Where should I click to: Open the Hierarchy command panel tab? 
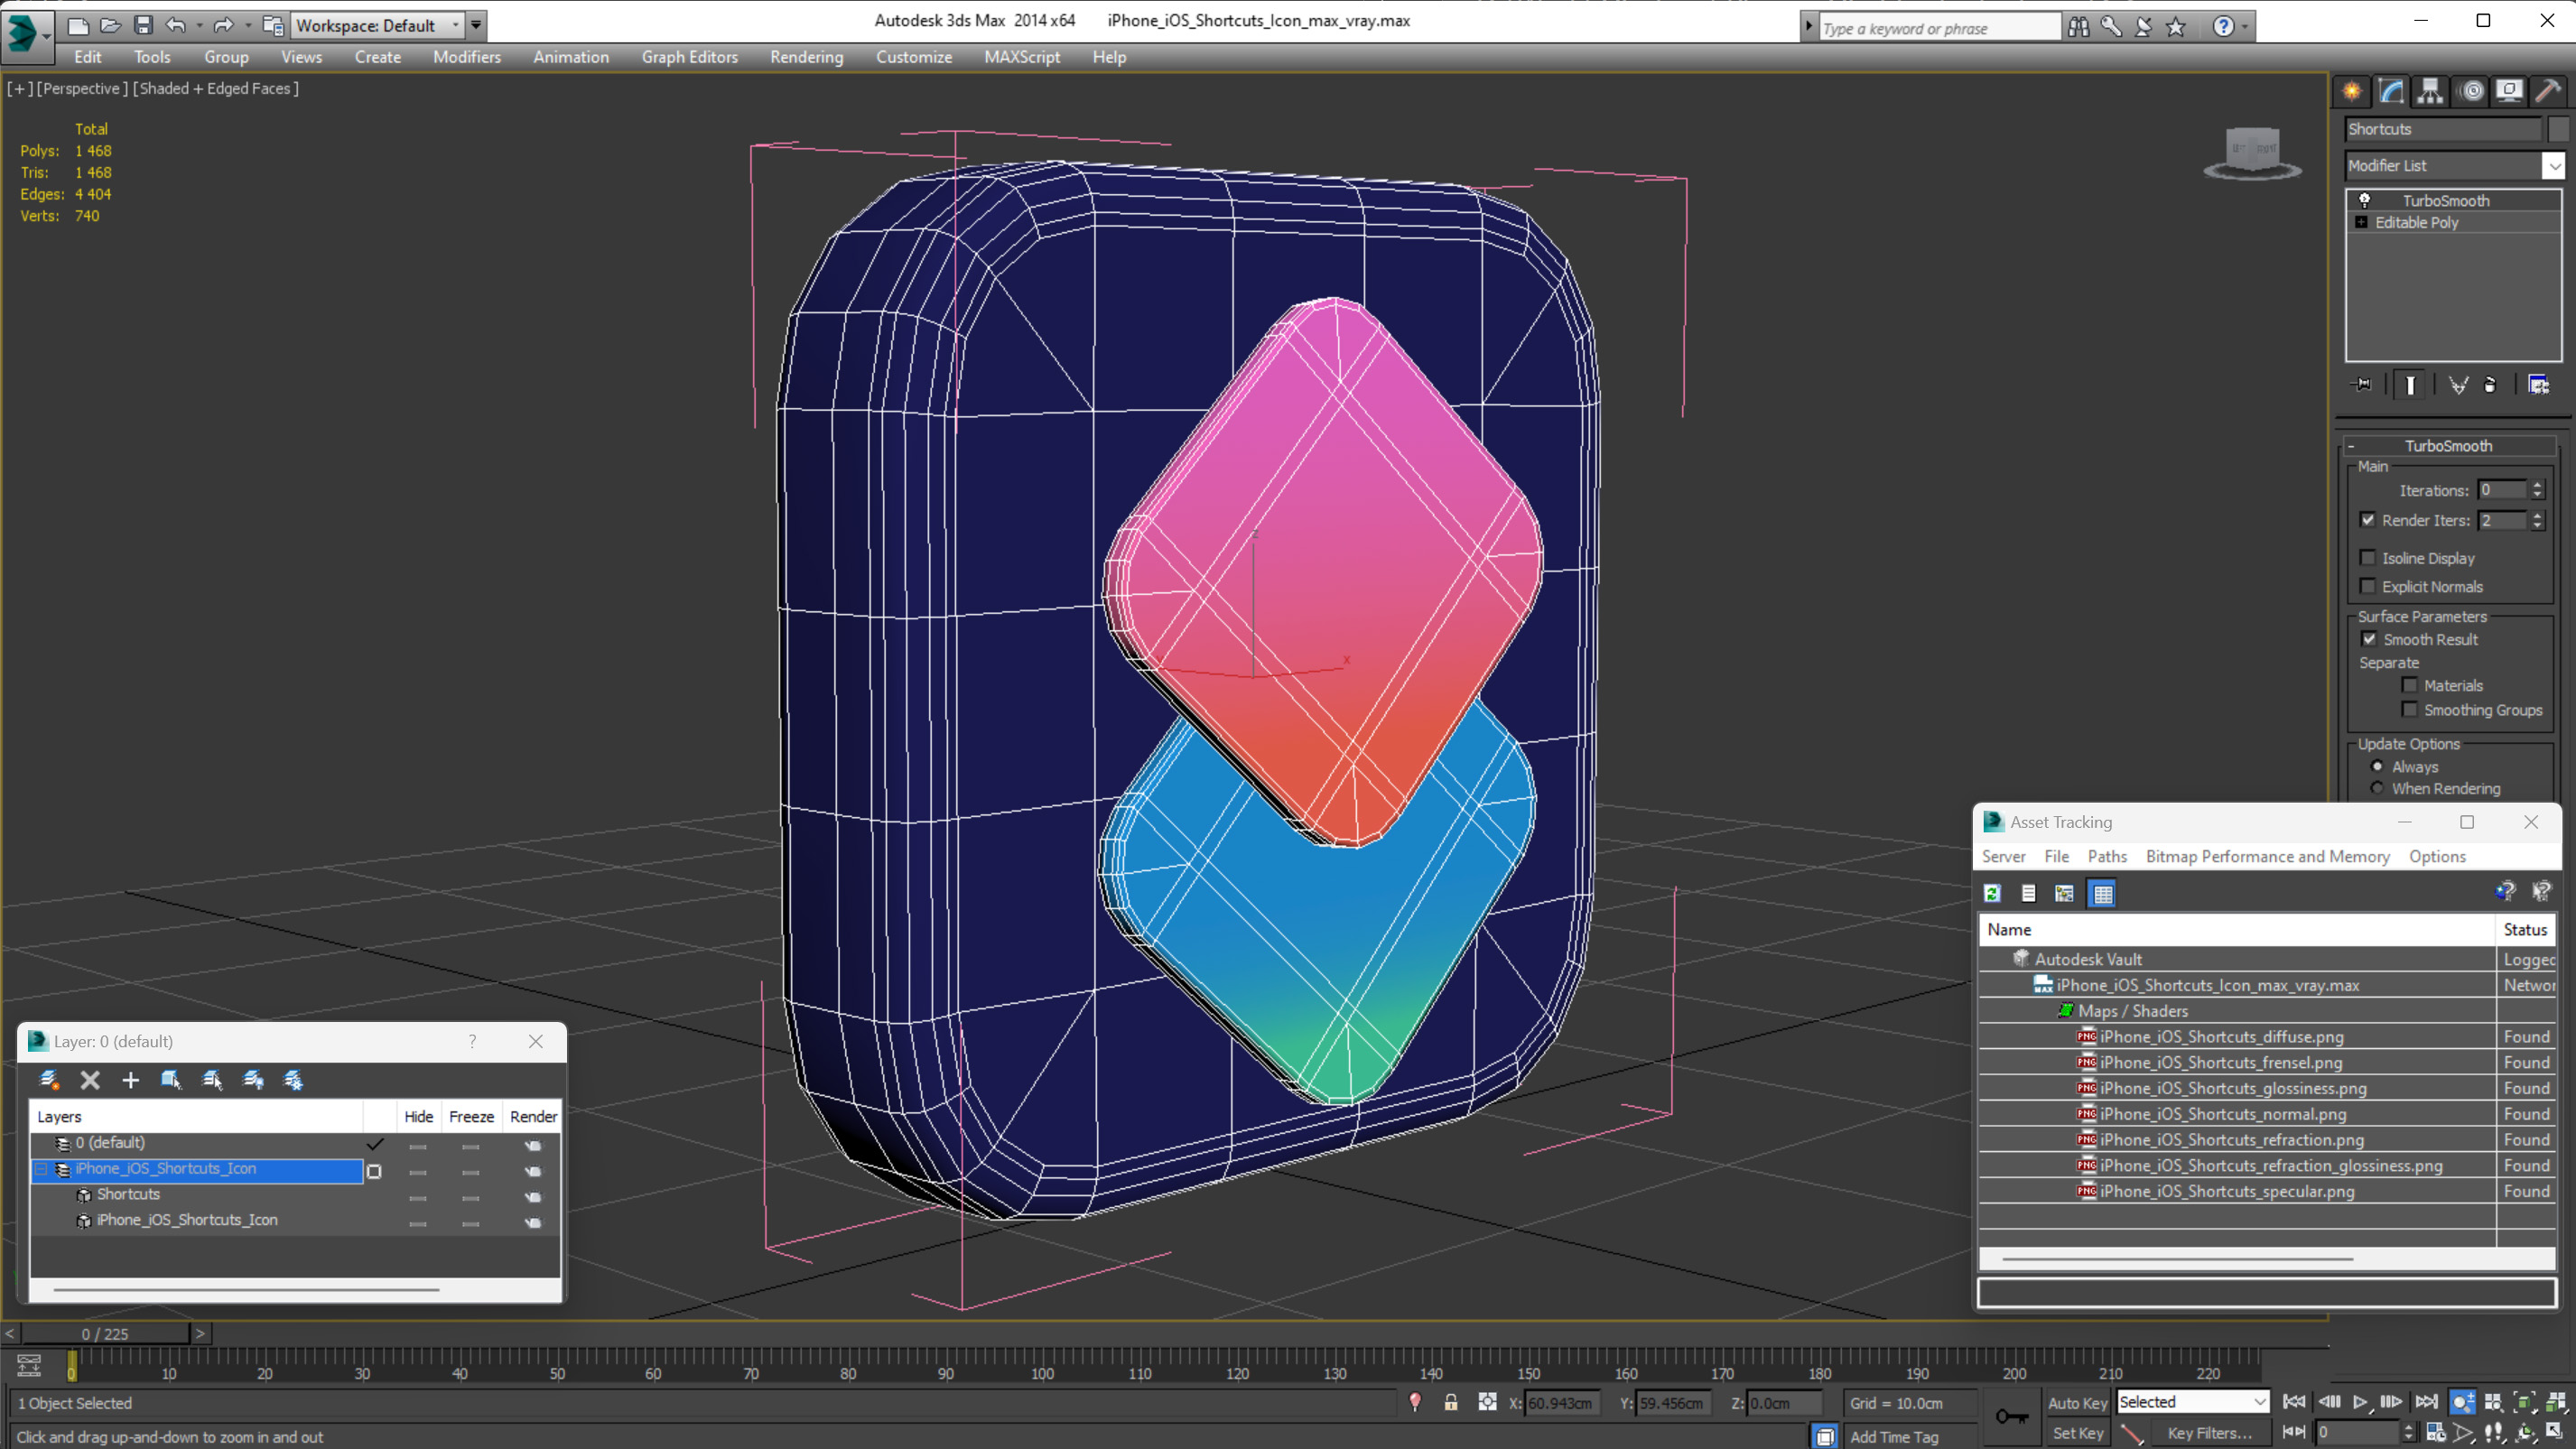(x=2430, y=92)
